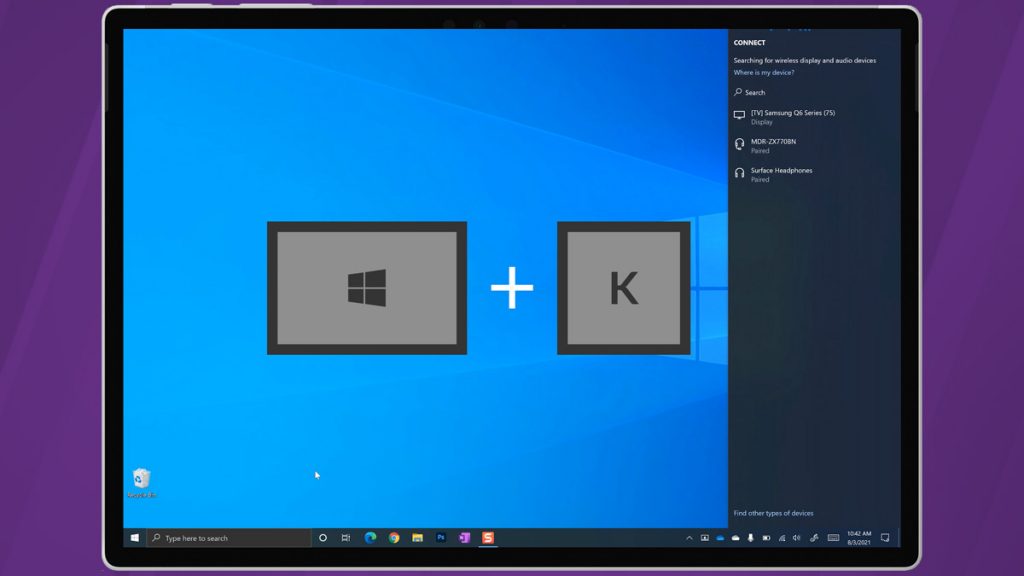Launch Microsoft Edge from the taskbar

pyautogui.click(x=370, y=538)
